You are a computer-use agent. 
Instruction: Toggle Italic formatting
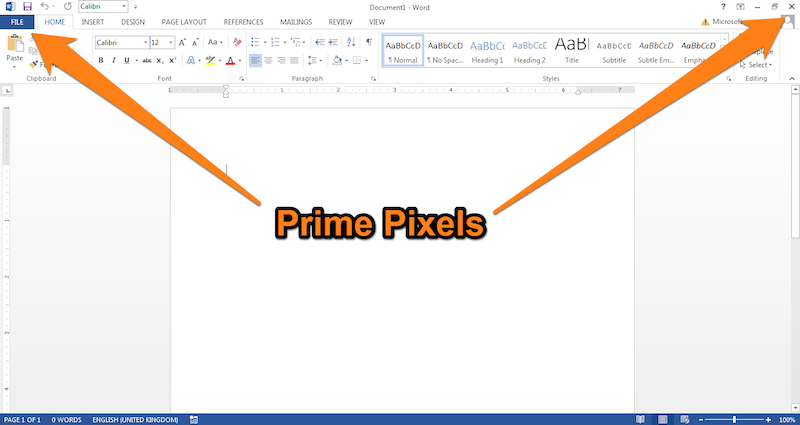pyautogui.click(x=115, y=61)
